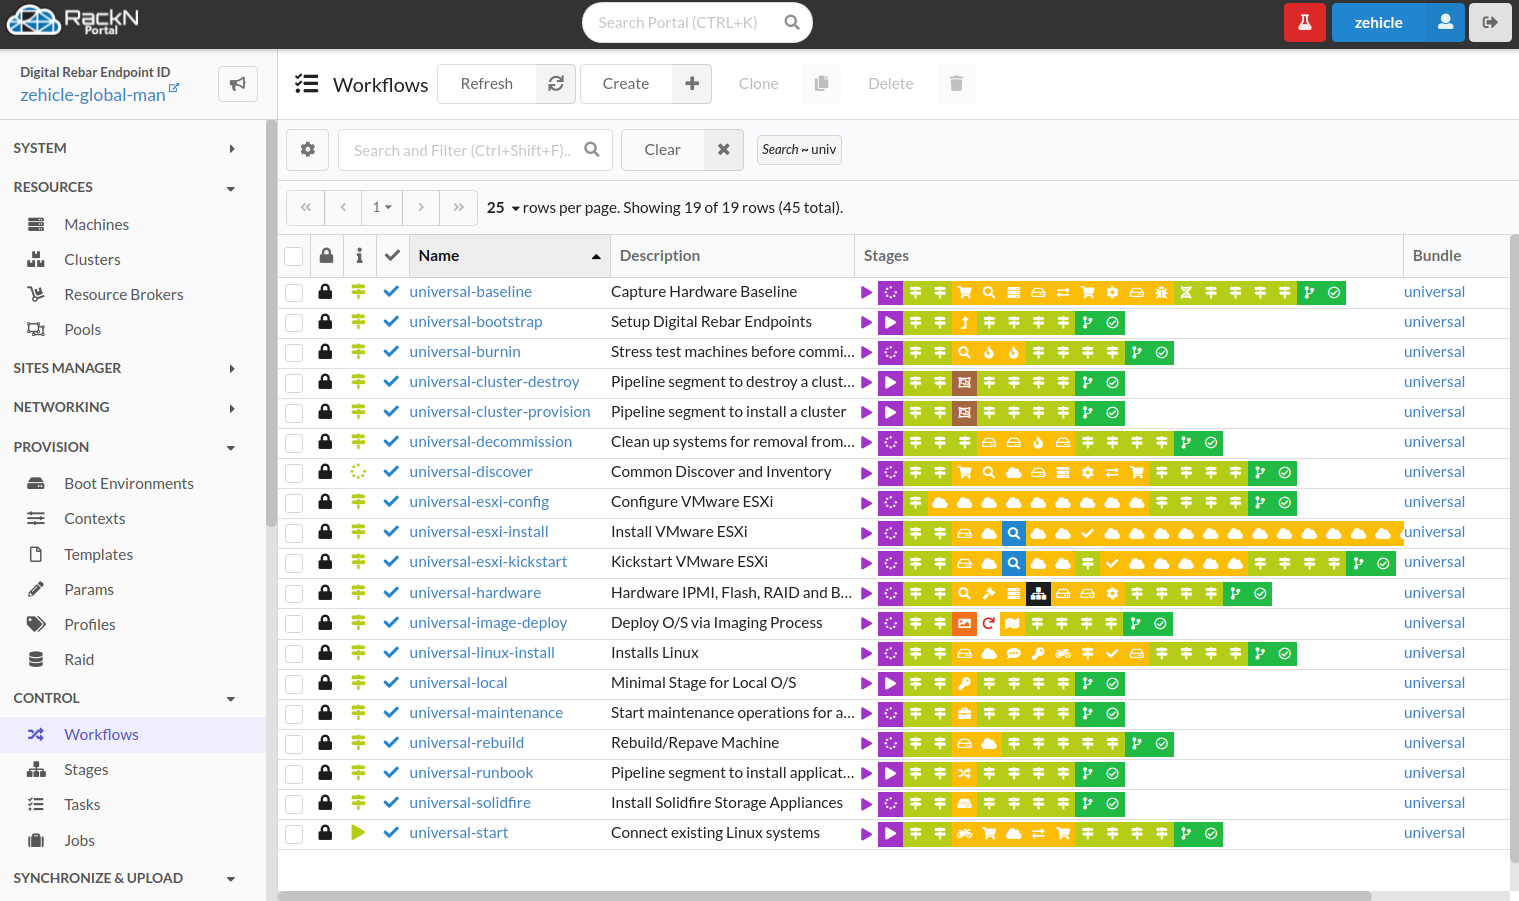Check the universal-baseline row checkbox
1519x901 pixels.
coord(294,293)
